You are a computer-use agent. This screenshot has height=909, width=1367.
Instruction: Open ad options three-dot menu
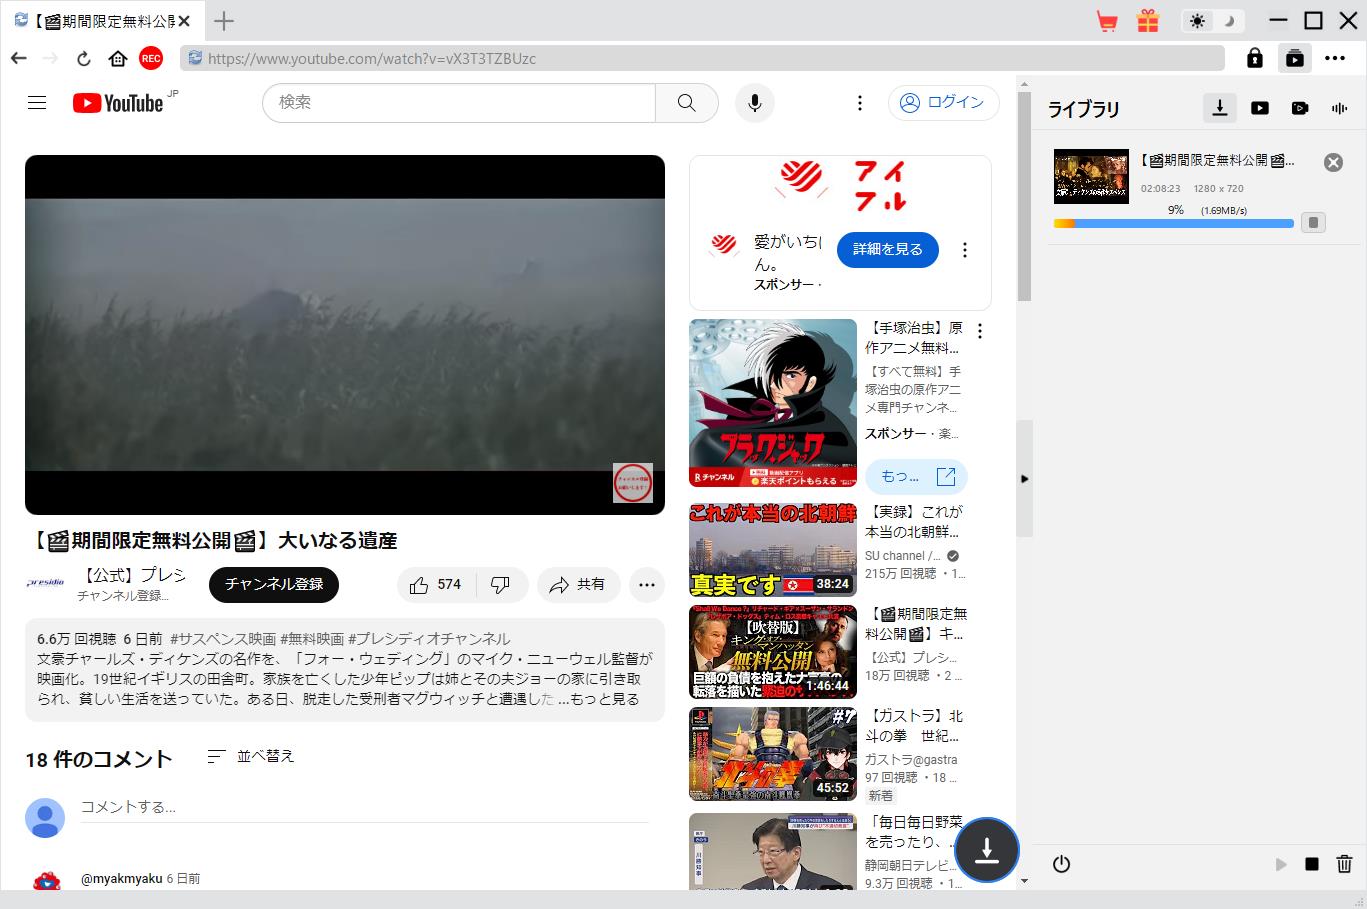pos(964,250)
